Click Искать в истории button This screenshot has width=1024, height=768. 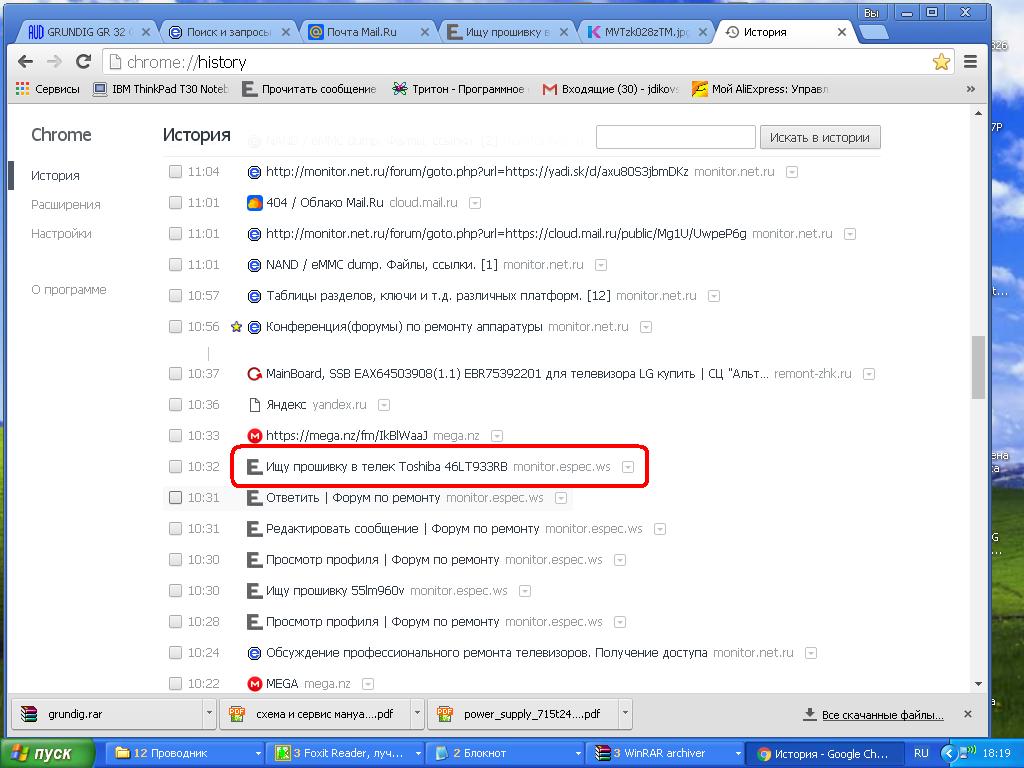pos(820,137)
